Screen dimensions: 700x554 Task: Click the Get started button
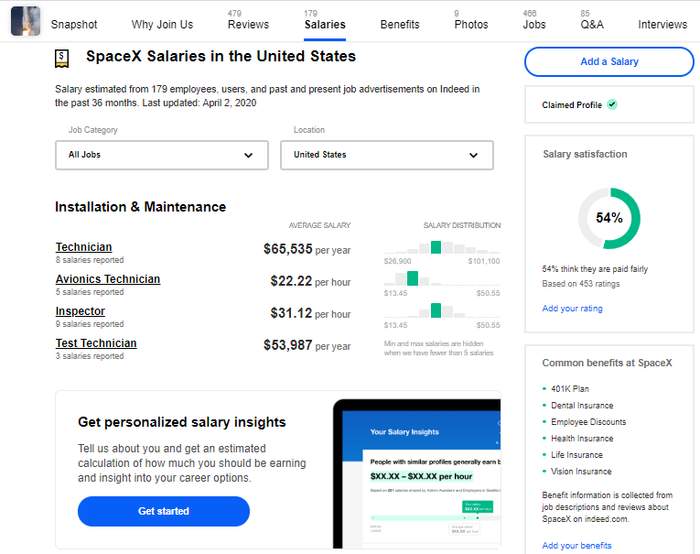point(164,511)
